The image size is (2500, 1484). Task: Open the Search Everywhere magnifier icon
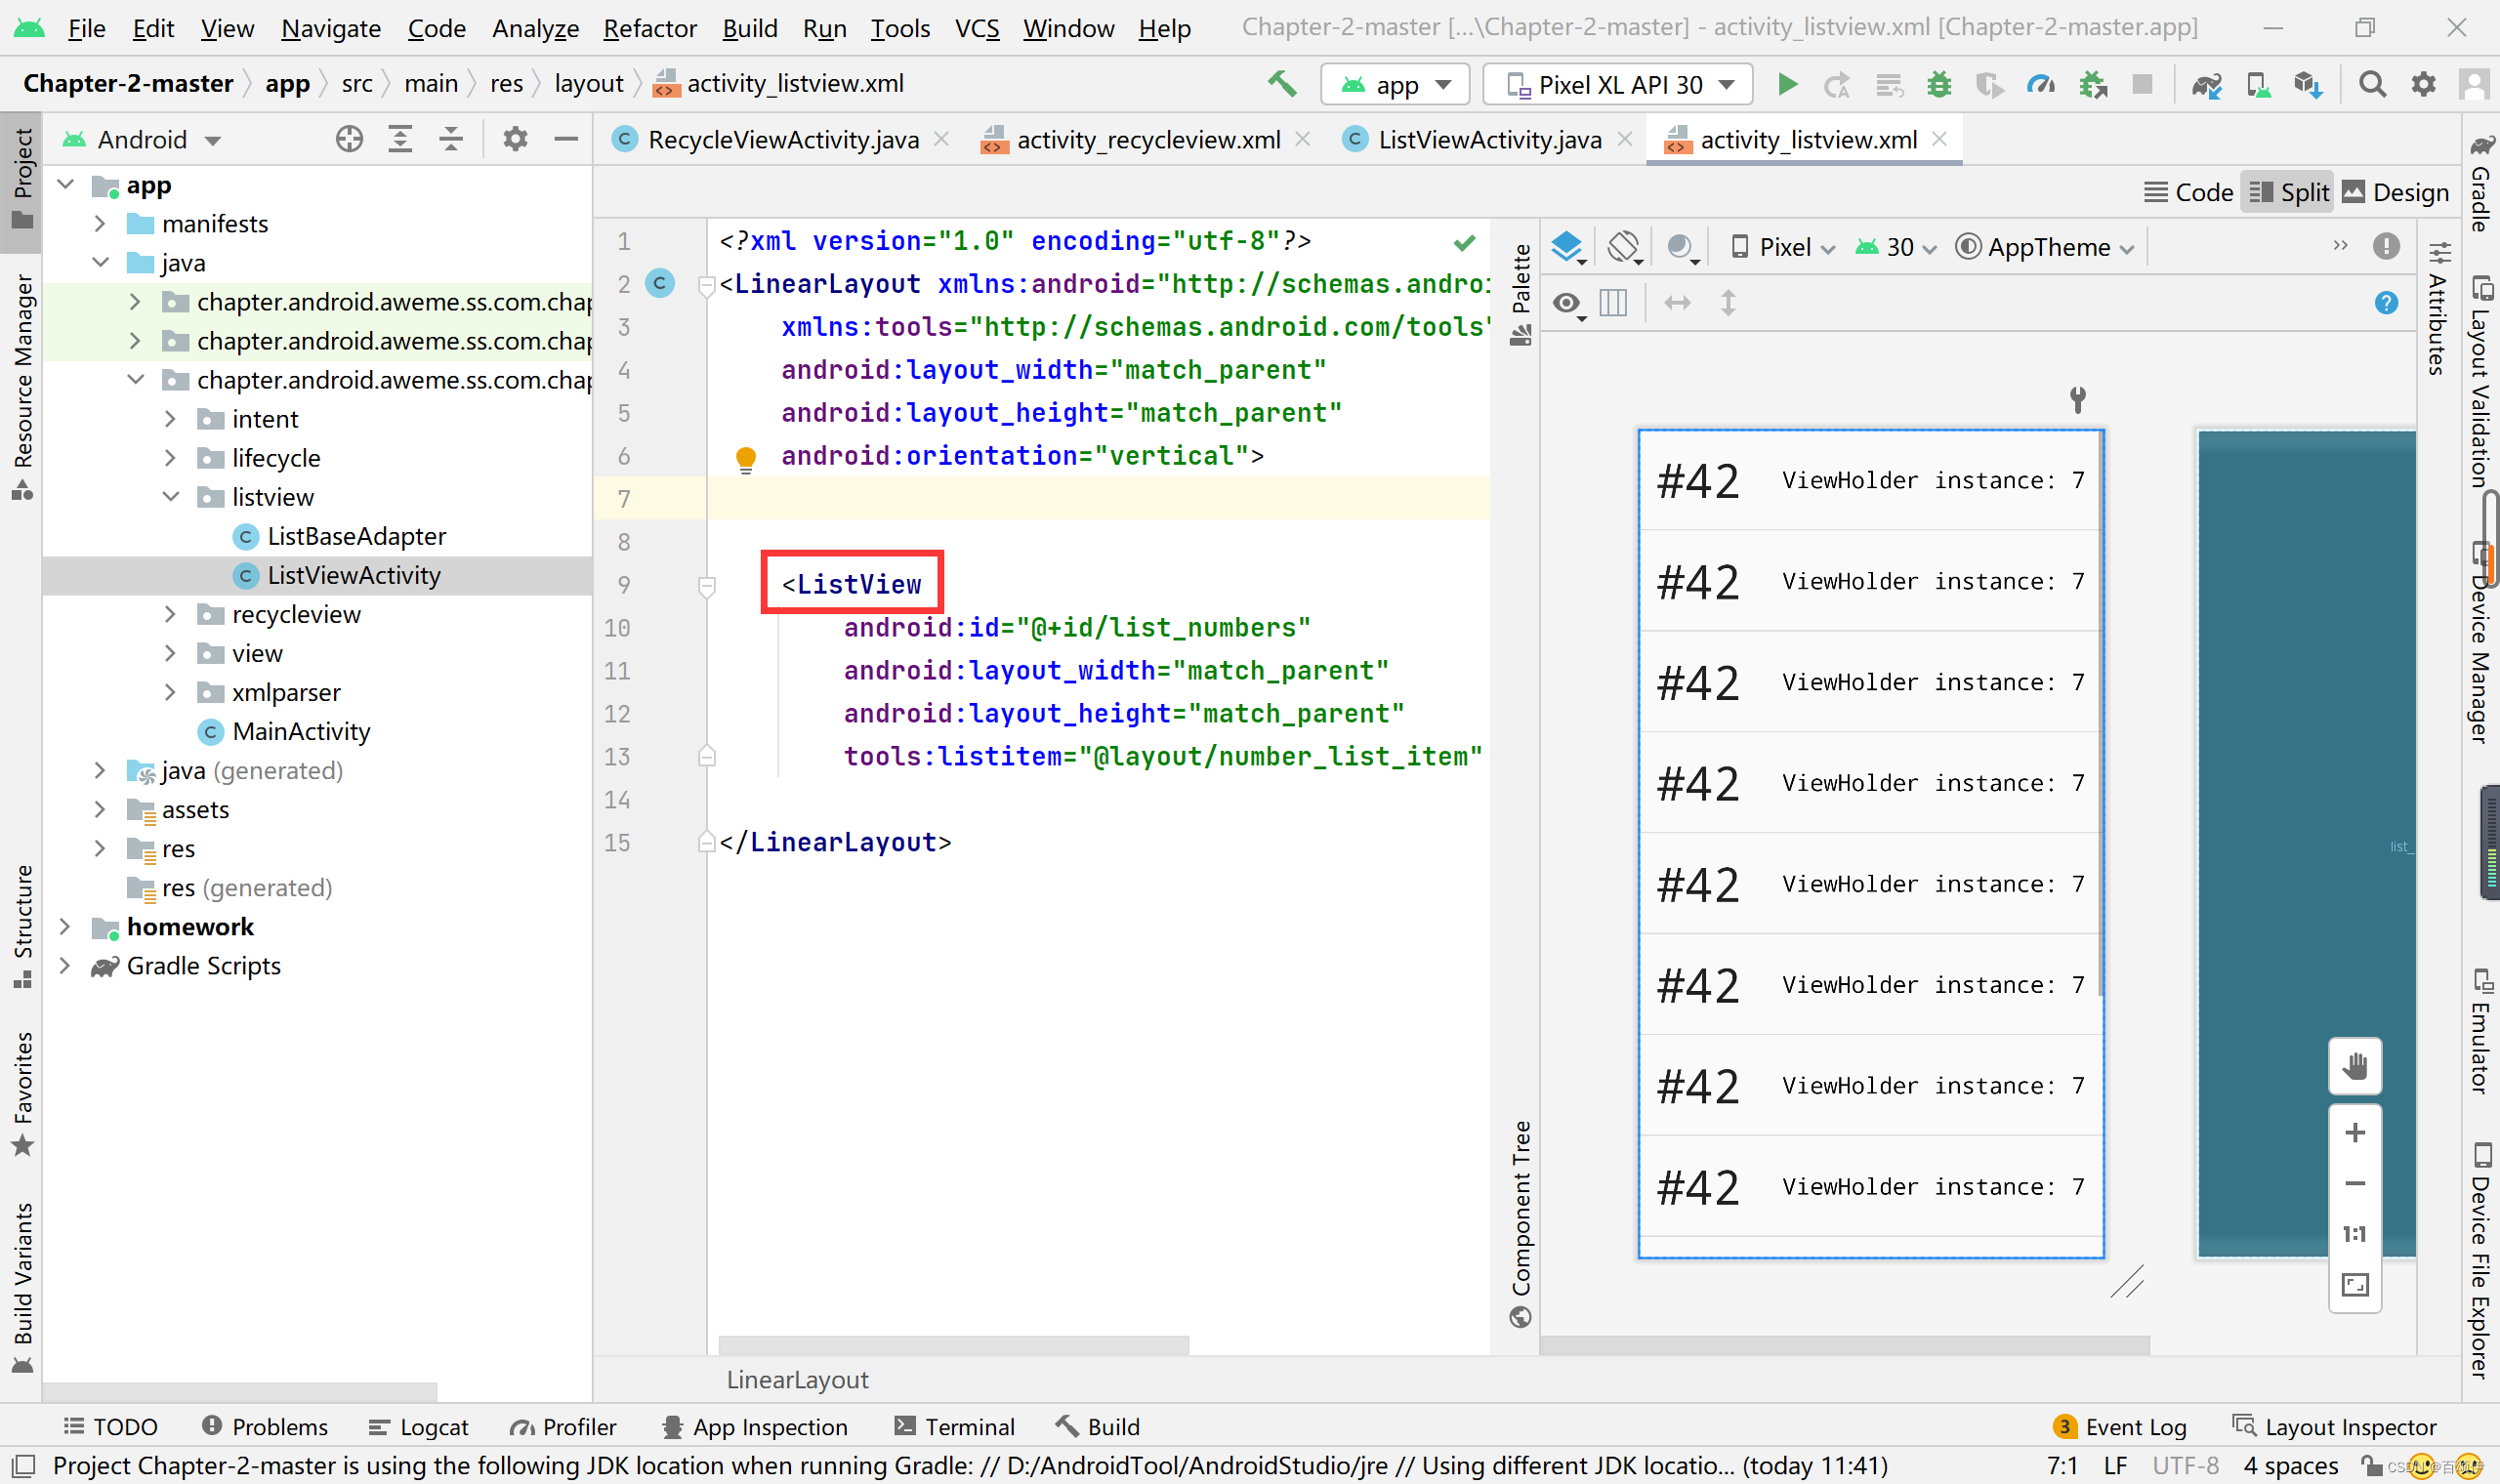tap(2371, 85)
